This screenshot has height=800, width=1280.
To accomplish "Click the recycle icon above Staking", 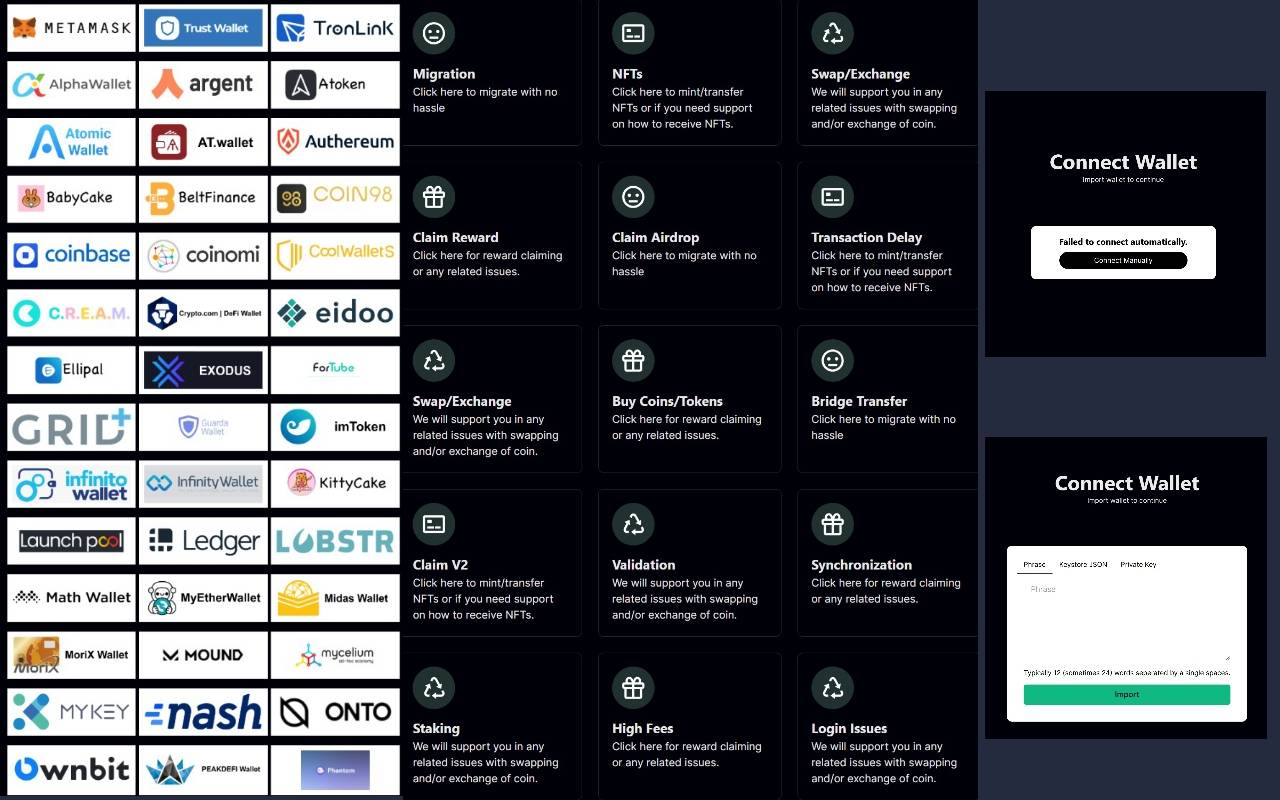I will pyautogui.click(x=433, y=688).
